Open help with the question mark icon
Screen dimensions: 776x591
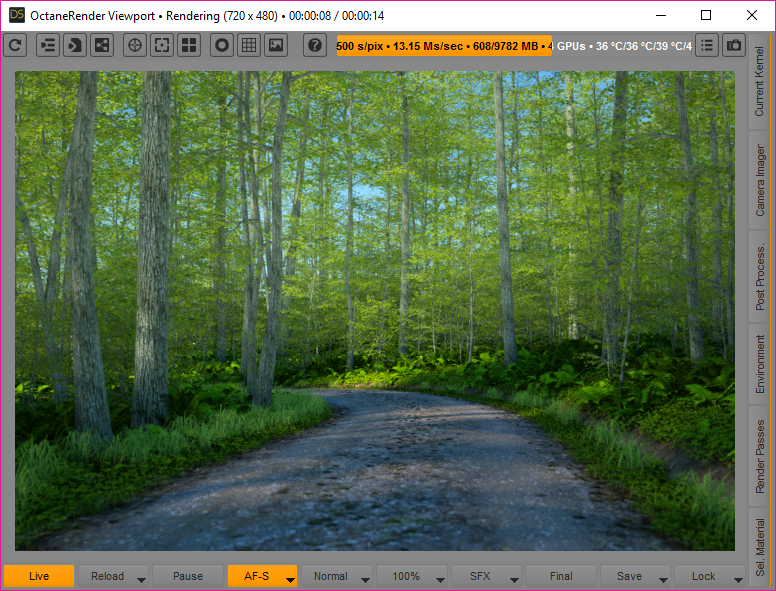315,46
